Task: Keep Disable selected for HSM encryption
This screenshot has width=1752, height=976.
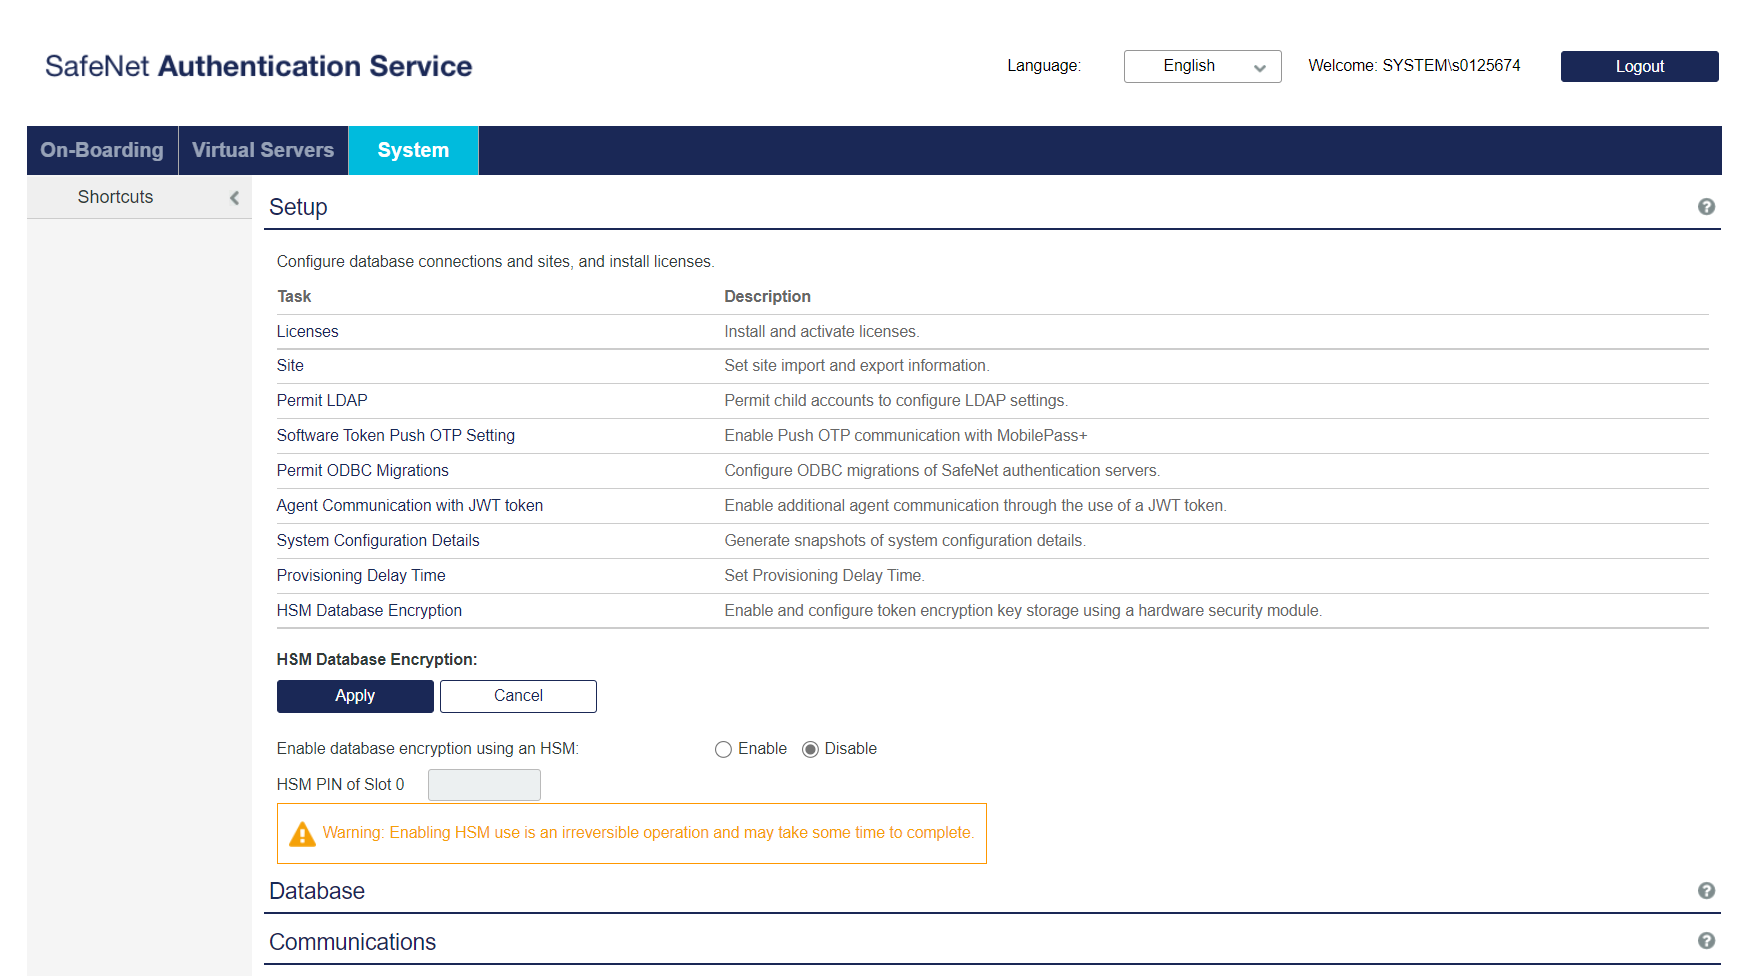Action: [x=810, y=748]
